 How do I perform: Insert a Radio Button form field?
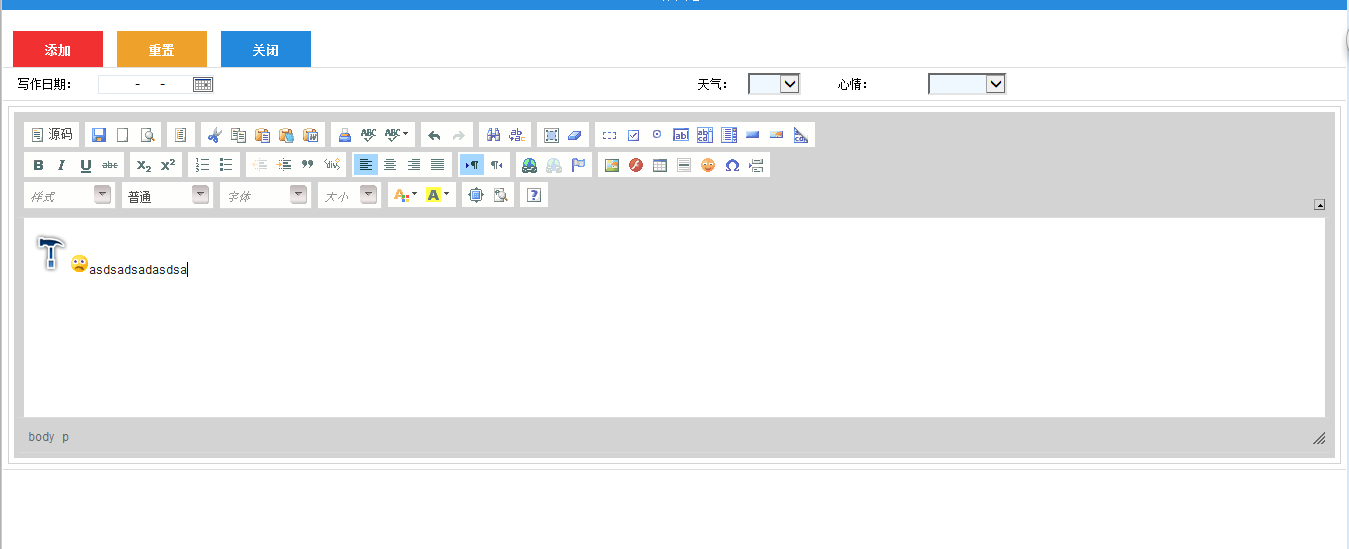[x=657, y=135]
